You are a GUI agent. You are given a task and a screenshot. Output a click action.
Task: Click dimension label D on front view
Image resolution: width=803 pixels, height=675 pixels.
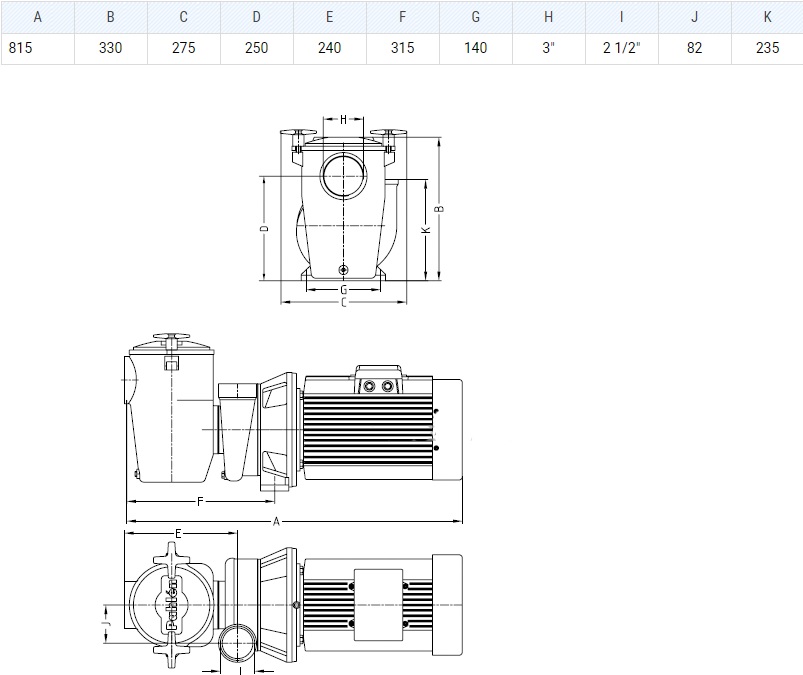(264, 229)
